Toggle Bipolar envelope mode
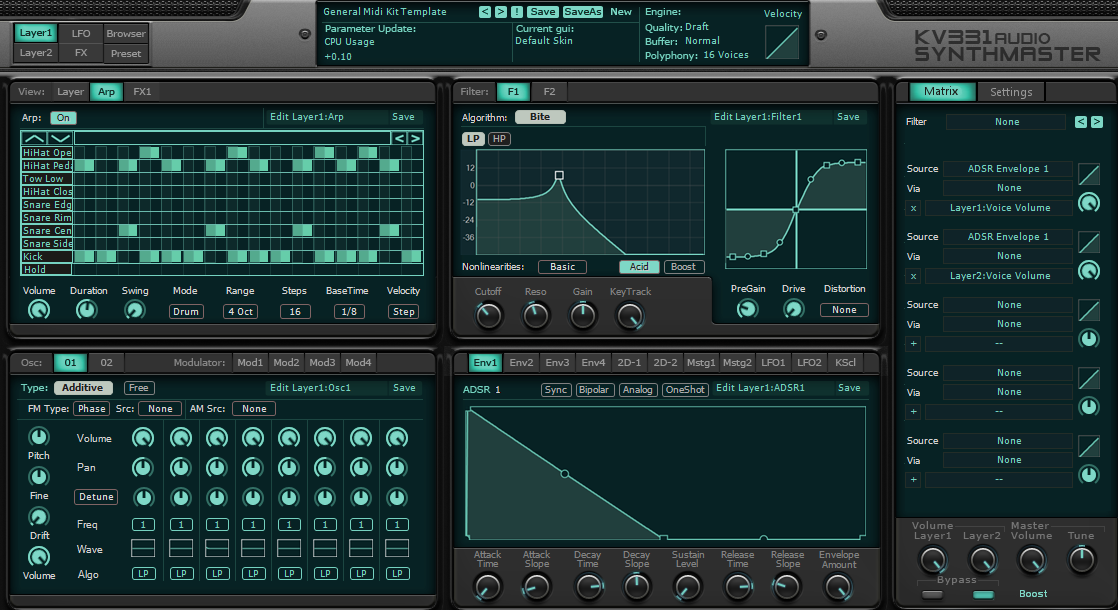 pyautogui.click(x=594, y=390)
